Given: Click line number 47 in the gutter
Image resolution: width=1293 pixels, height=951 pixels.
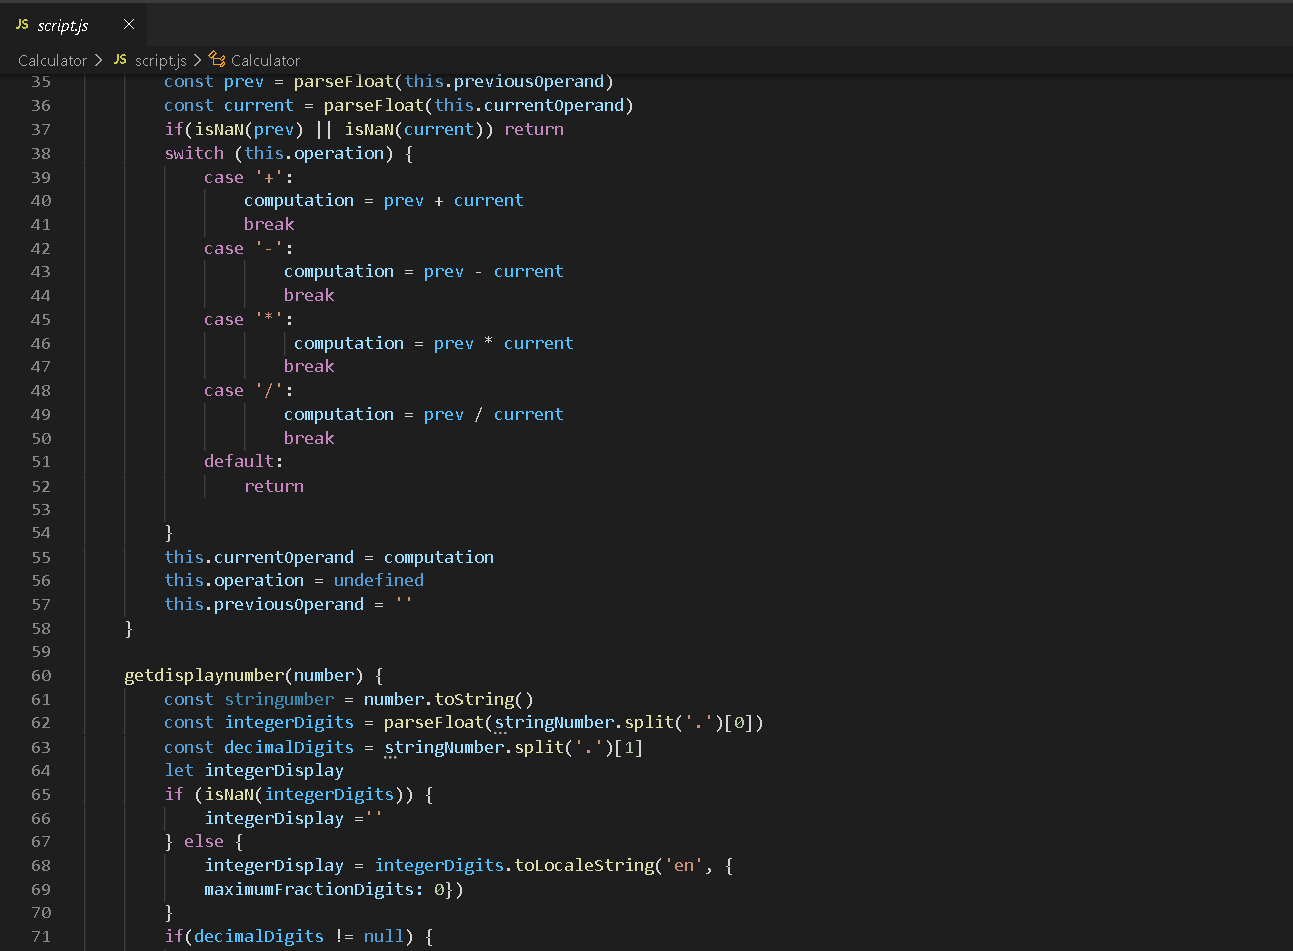Looking at the screenshot, I should pyautogui.click(x=41, y=366).
